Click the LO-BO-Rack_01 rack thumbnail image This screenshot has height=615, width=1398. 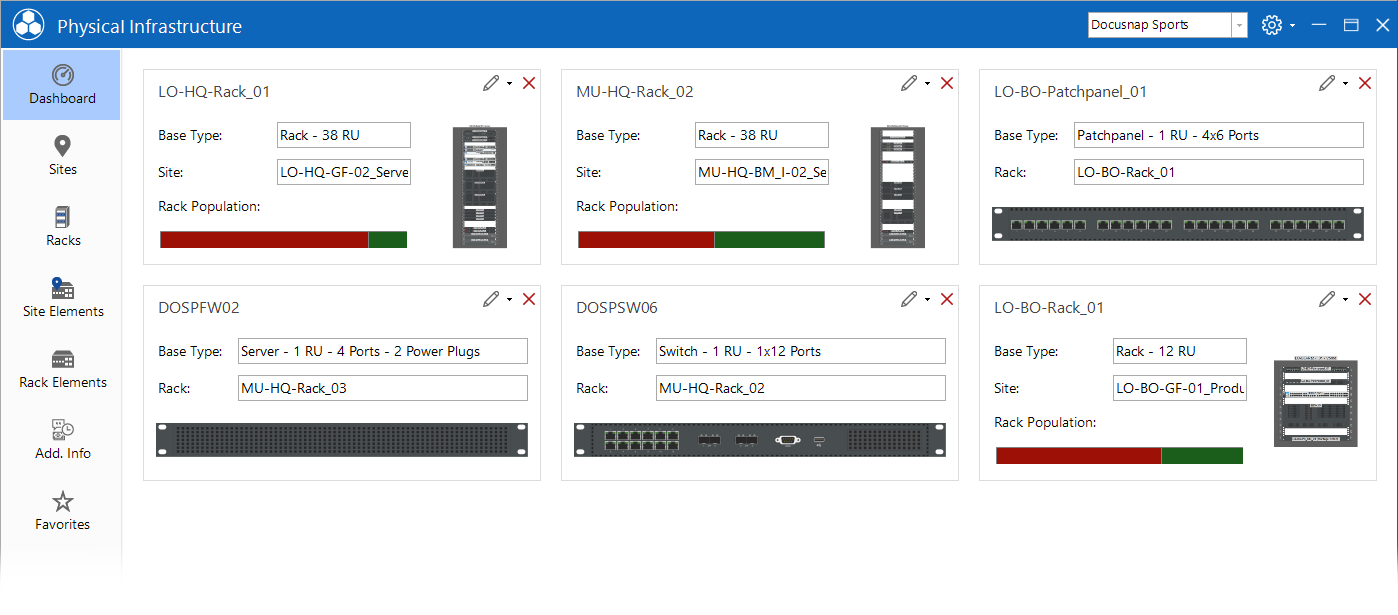tap(1317, 401)
